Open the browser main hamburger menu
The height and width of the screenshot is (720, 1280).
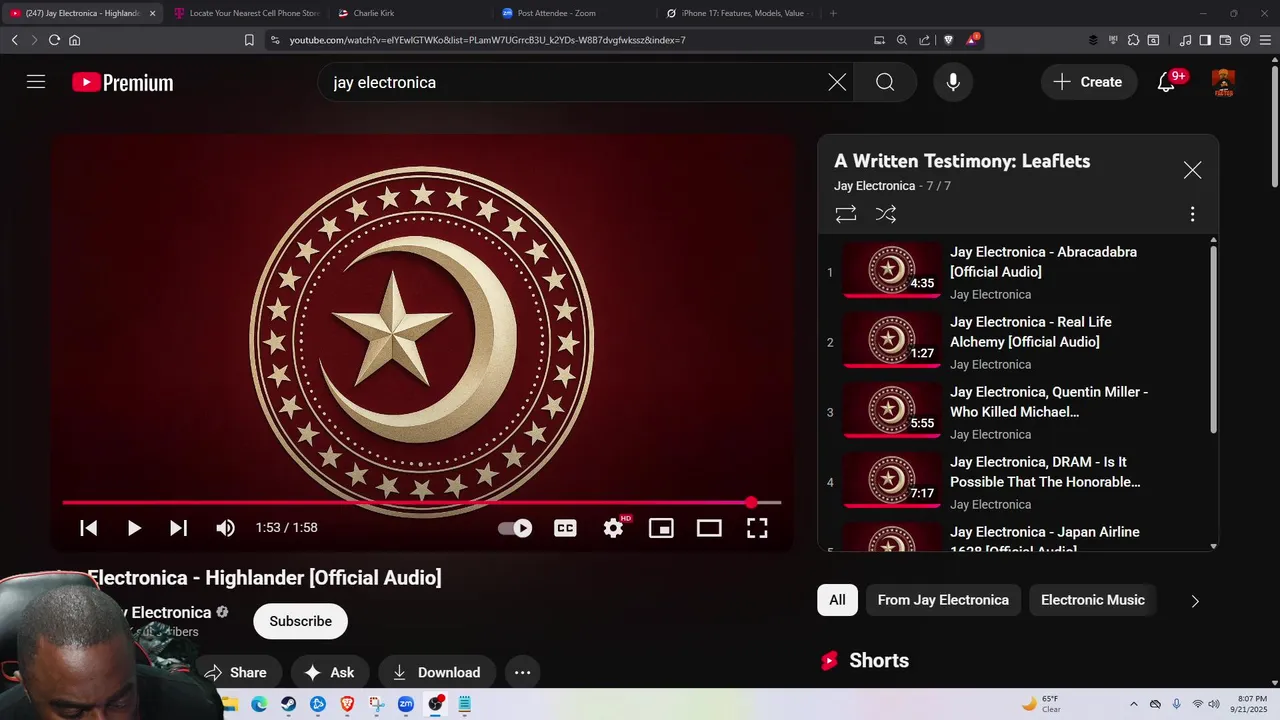(x=1265, y=40)
